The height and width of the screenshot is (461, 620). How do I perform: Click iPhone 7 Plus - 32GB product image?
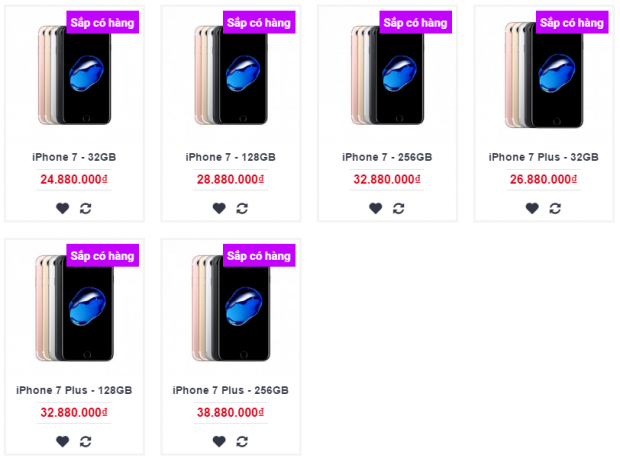tap(543, 78)
